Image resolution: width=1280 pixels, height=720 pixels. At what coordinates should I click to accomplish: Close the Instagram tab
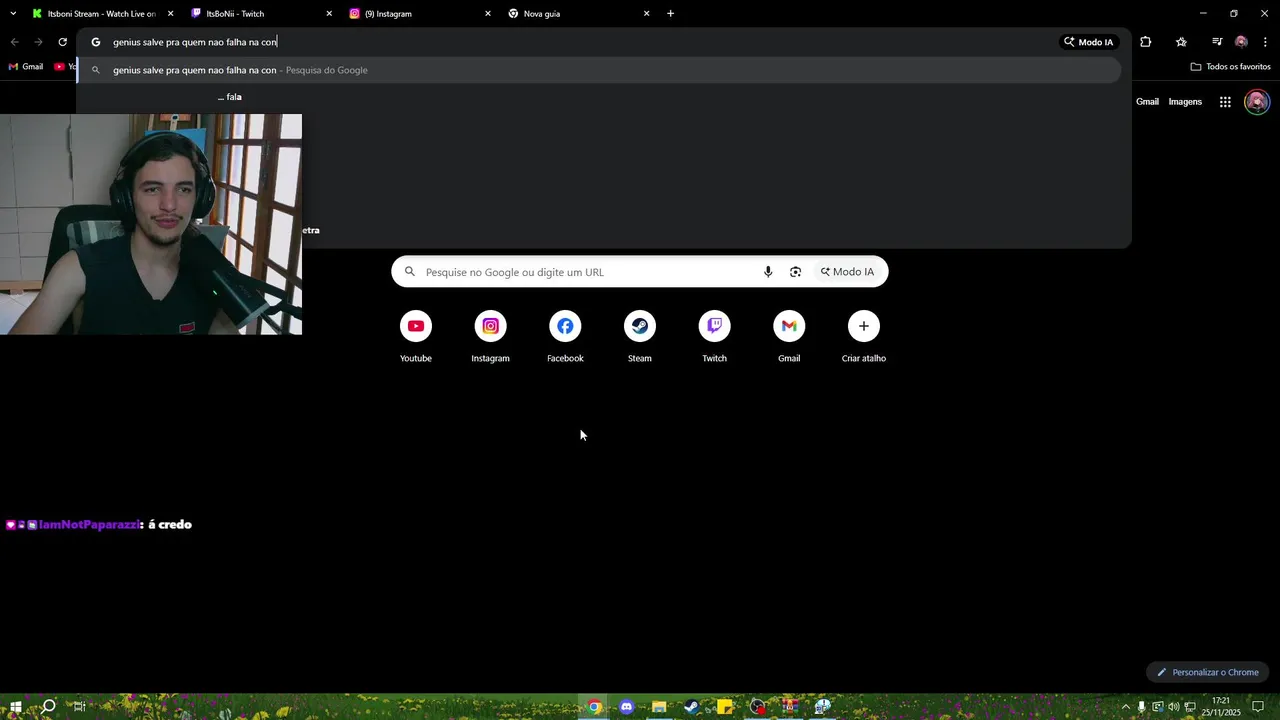488,14
